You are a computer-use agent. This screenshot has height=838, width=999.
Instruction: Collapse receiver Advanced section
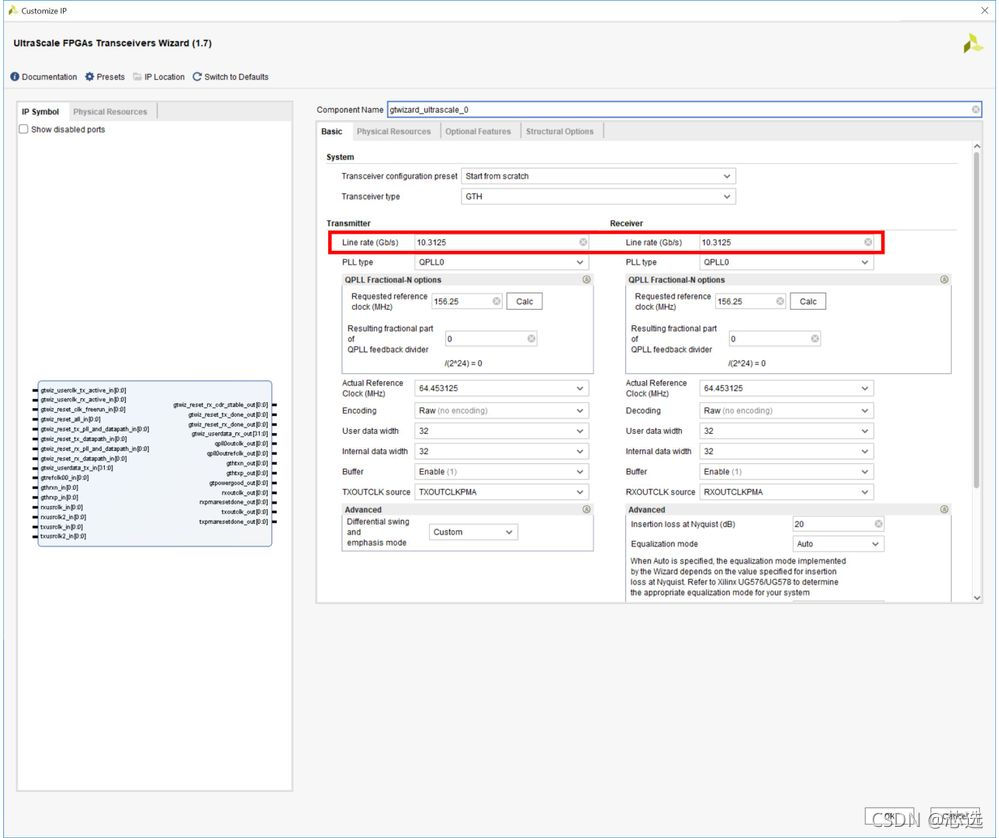[944, 510]
